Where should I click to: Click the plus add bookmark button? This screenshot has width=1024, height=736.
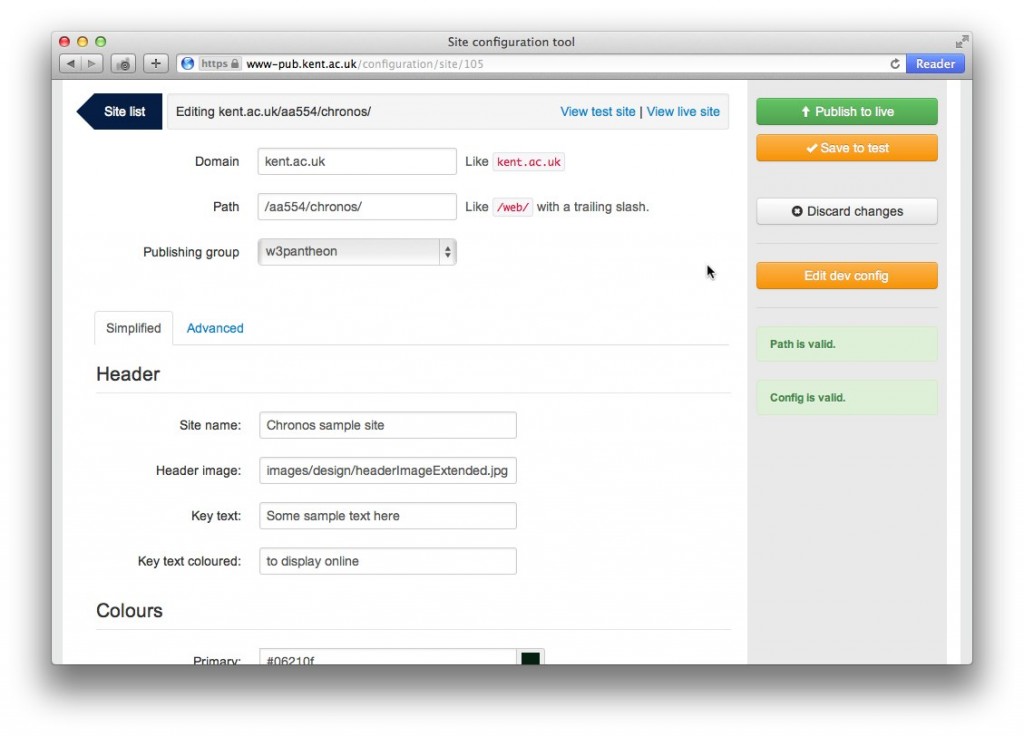155,64
